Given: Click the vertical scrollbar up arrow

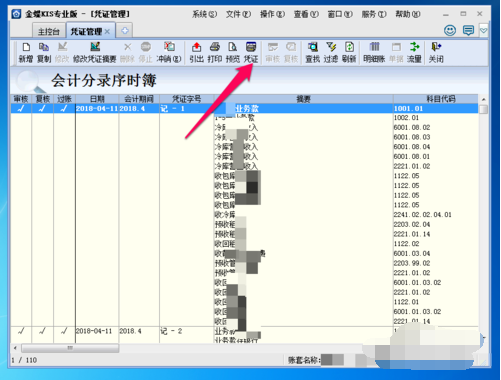Looking at the screenshot, I should click(483, 99).
